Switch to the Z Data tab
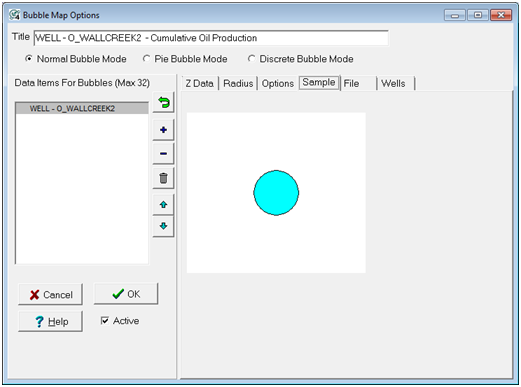The image size is (521, 387). coord(199,83)
